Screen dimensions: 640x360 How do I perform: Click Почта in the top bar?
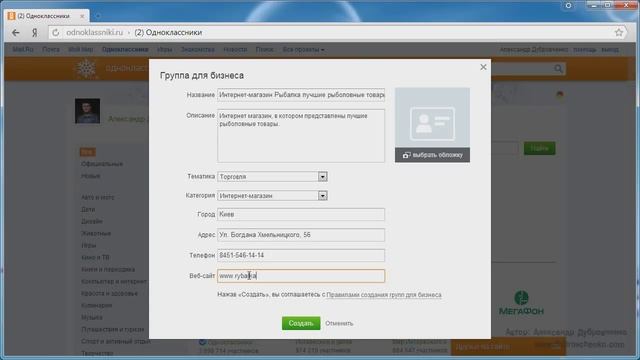coord(51,49)
